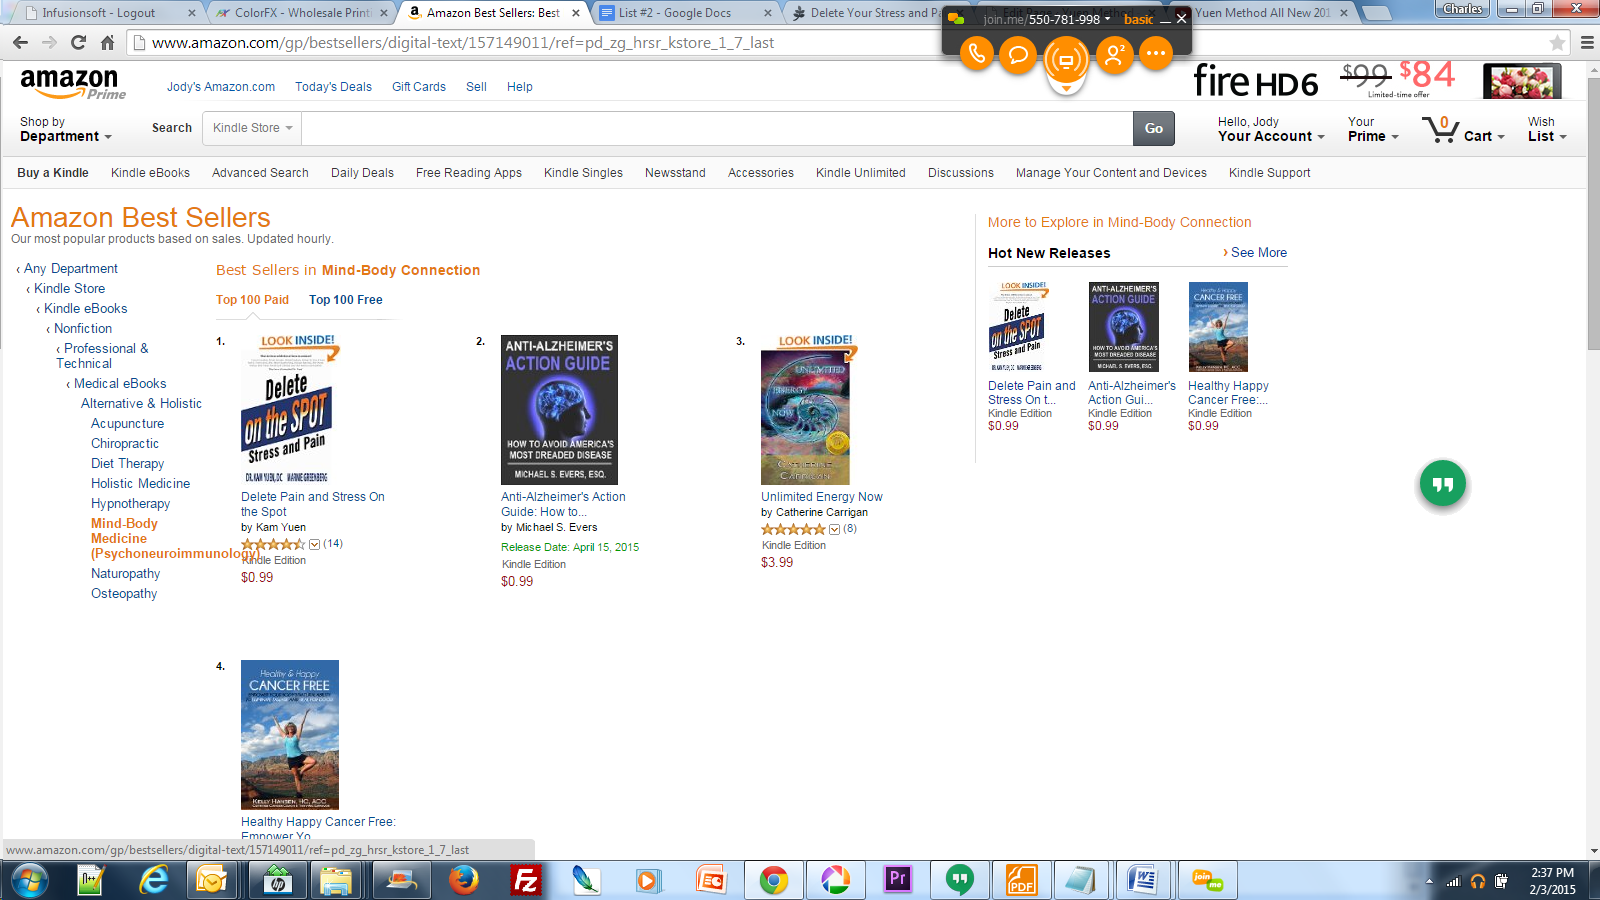
Task: Click the join.me share screen icon
Action: [1066, 61]
